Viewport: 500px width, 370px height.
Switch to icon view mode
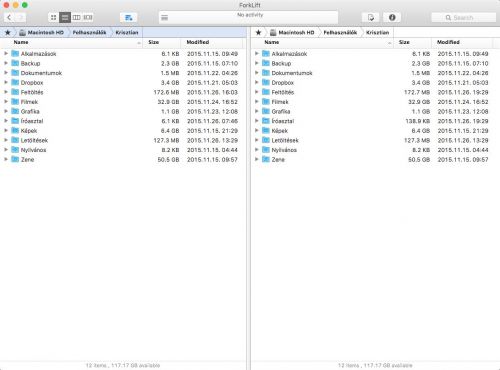53,17
